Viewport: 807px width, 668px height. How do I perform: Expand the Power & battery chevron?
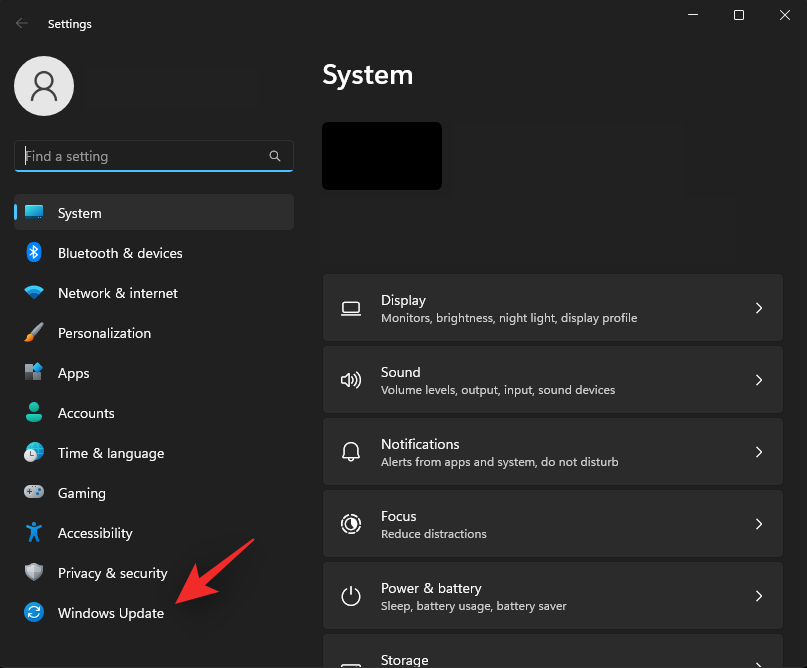click(758, 596)
